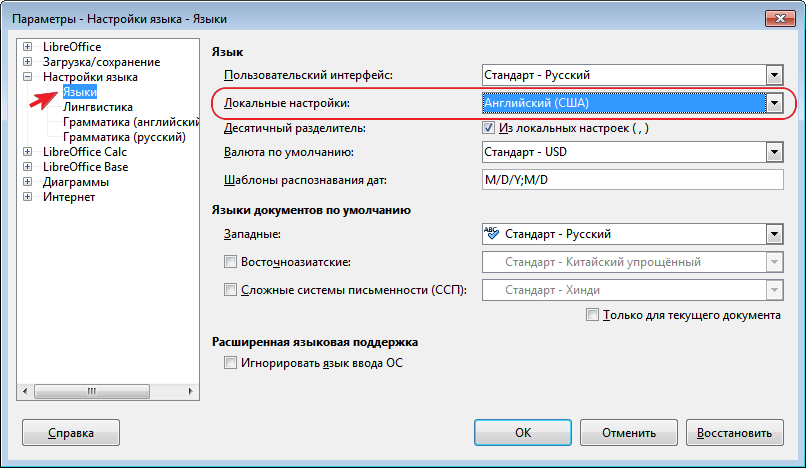The width and height of the screenshot is (806, 468).
Task: Expand the Интернет tree node
Action: click(x=27, y=197)
